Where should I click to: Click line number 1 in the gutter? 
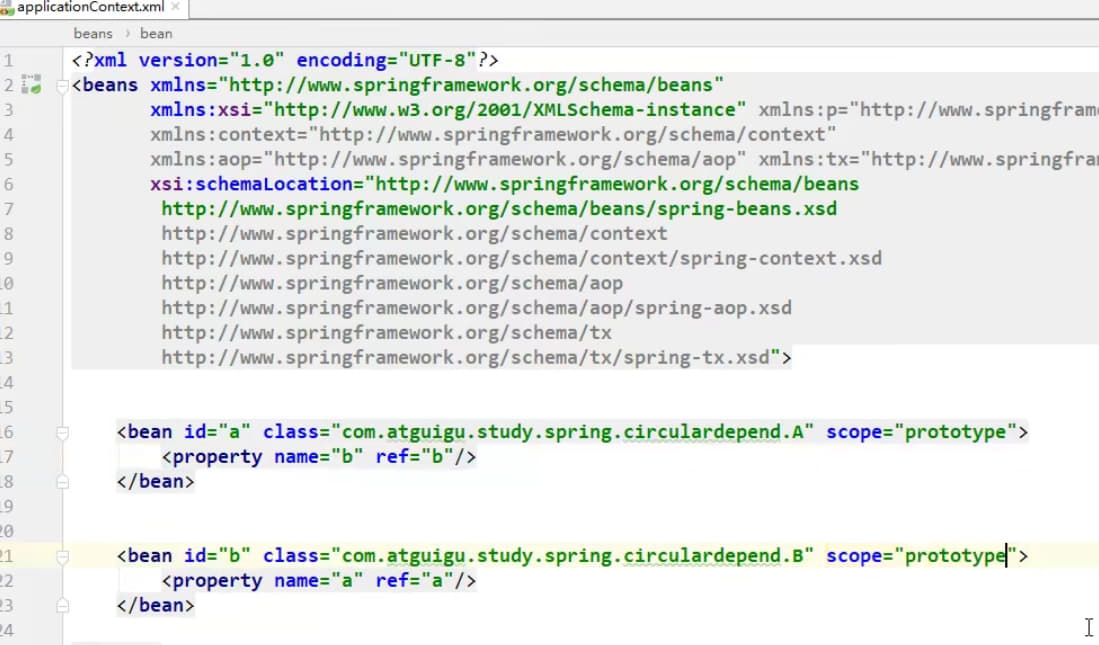pyautogui.click(x=8, y=60)
